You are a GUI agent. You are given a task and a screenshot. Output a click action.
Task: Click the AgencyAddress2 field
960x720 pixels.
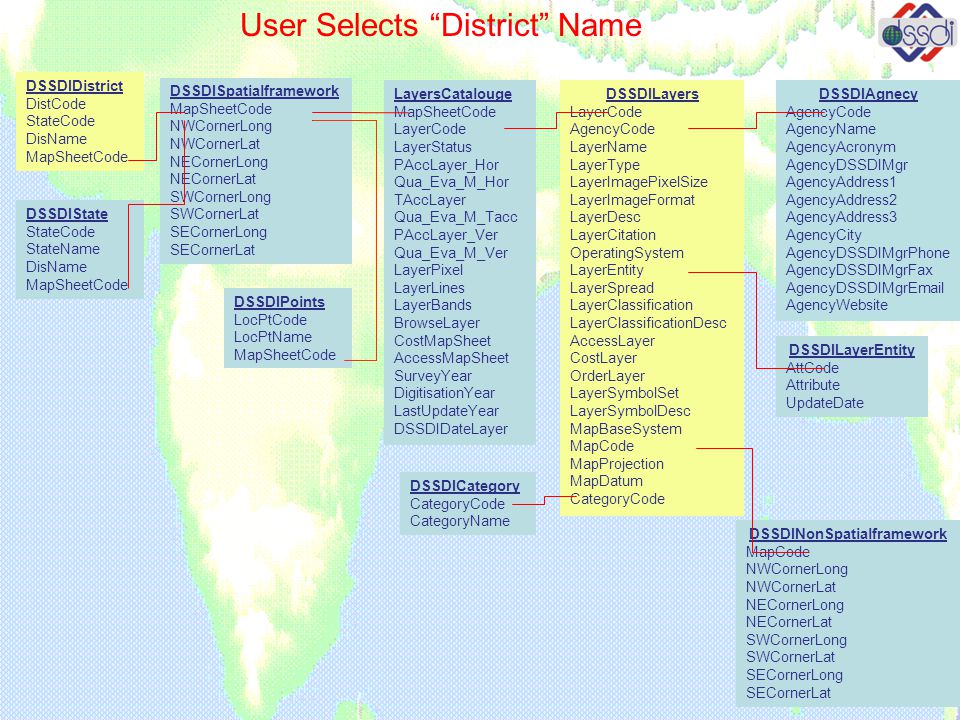coord(841,200)
